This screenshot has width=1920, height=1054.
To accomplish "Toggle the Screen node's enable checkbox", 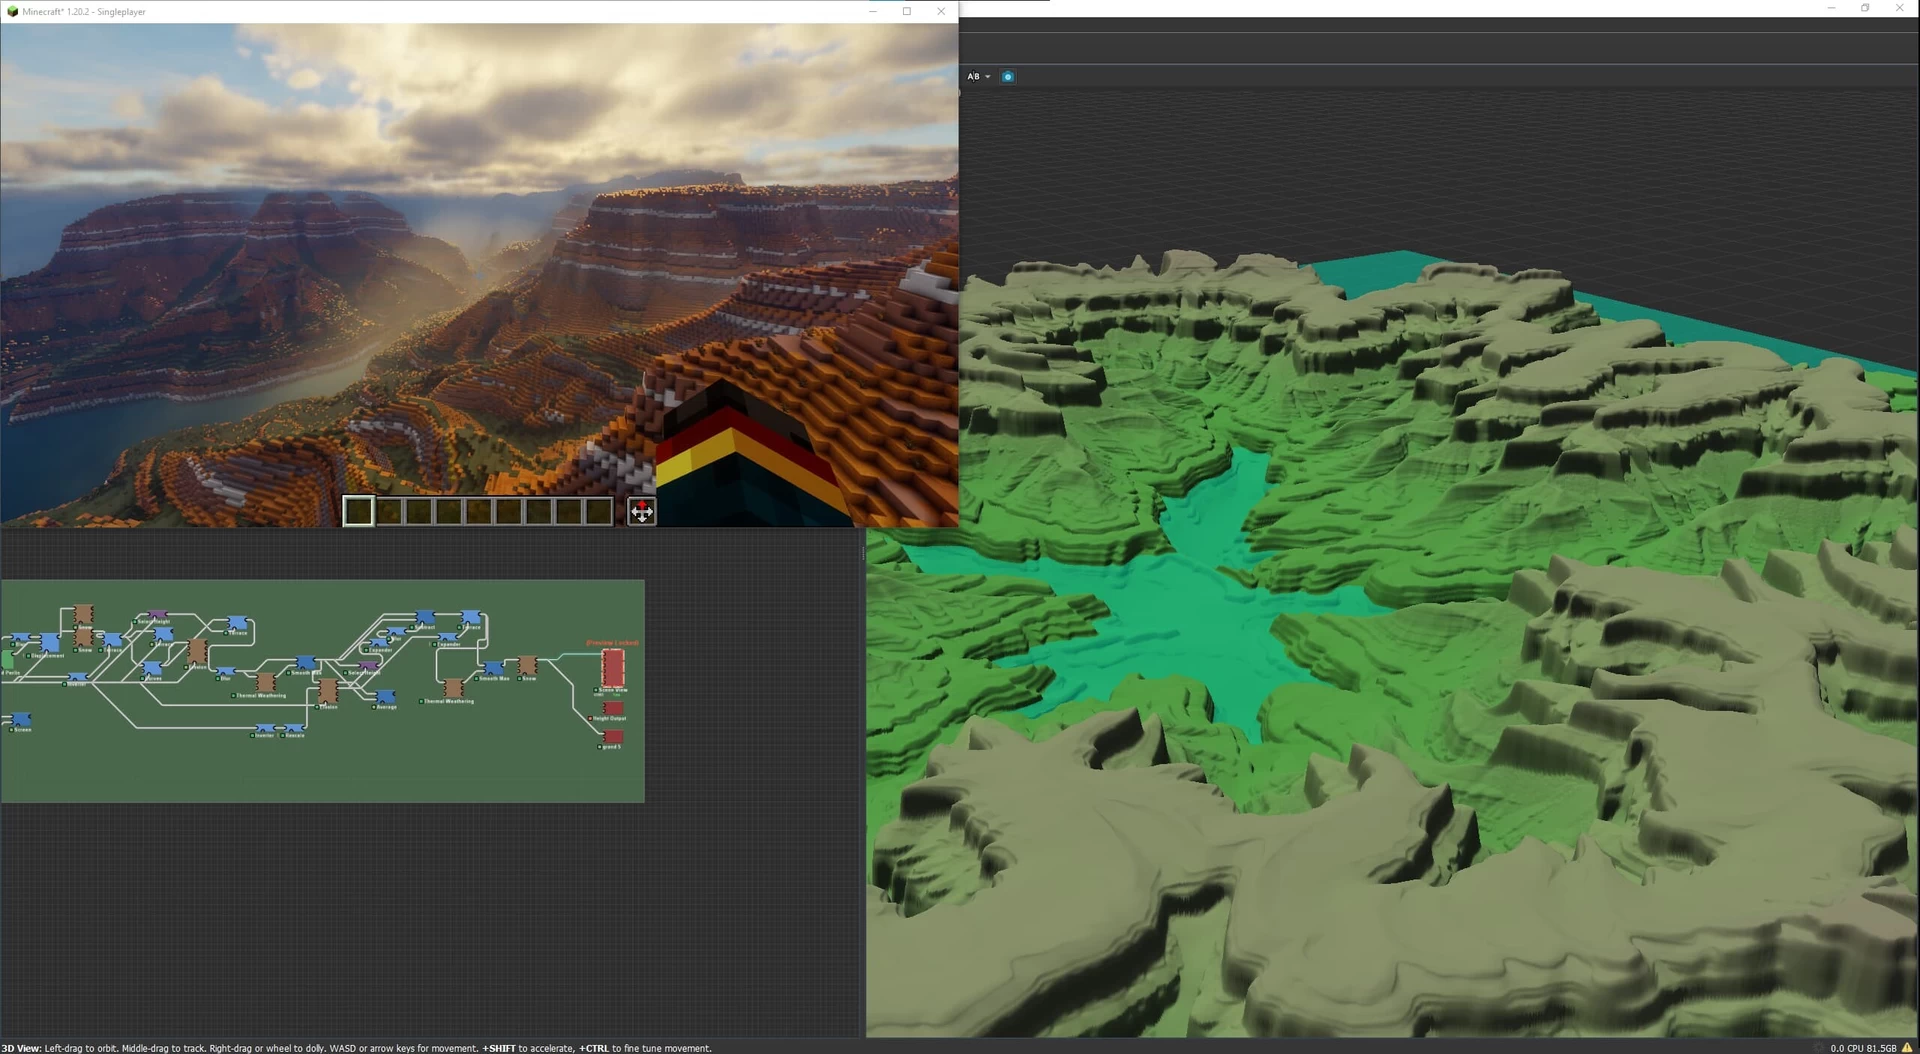I will [x=11, y=730].
